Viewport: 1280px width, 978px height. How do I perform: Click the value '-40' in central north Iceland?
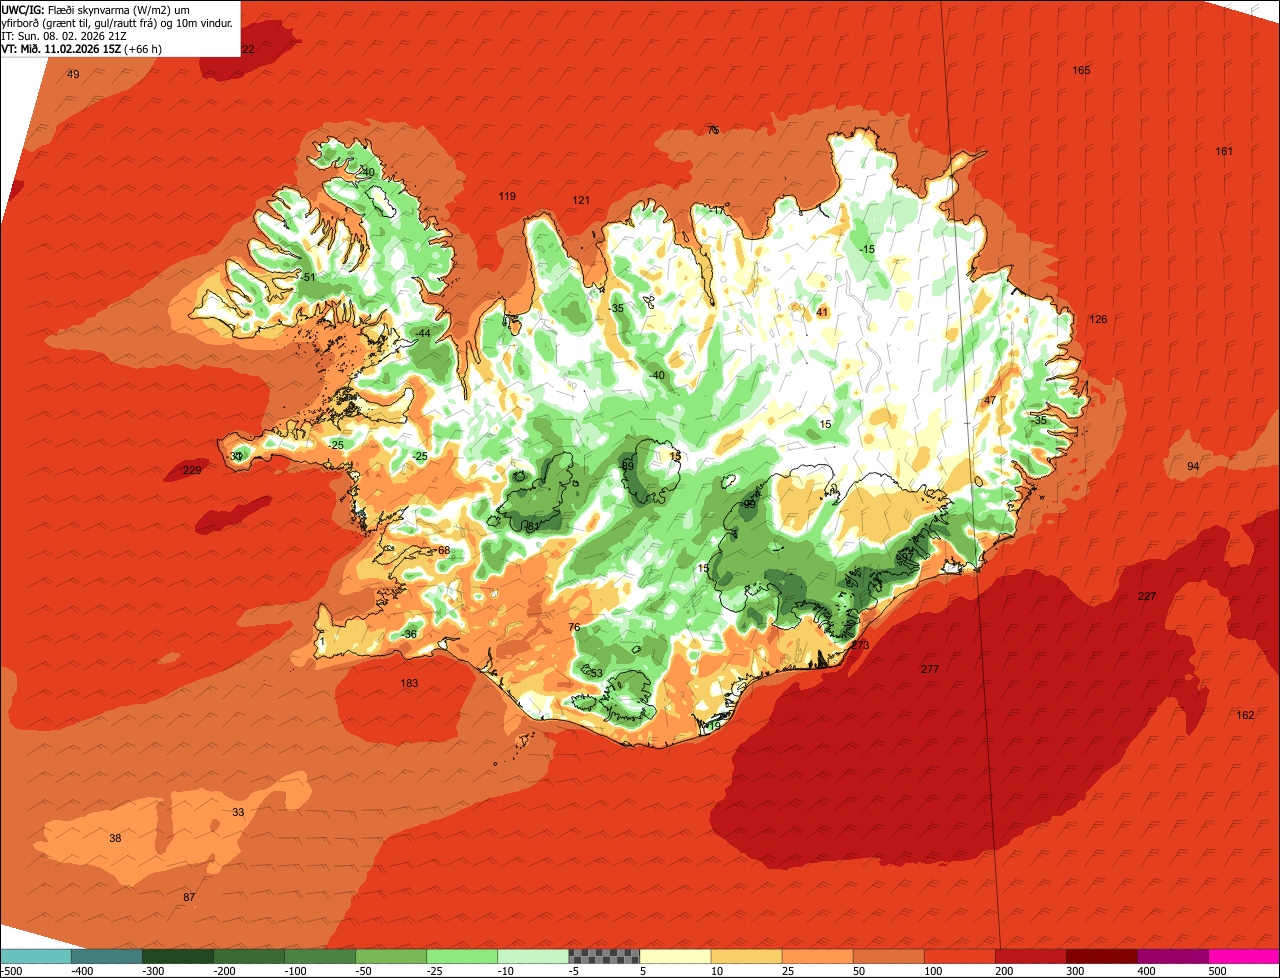[657, 375]
